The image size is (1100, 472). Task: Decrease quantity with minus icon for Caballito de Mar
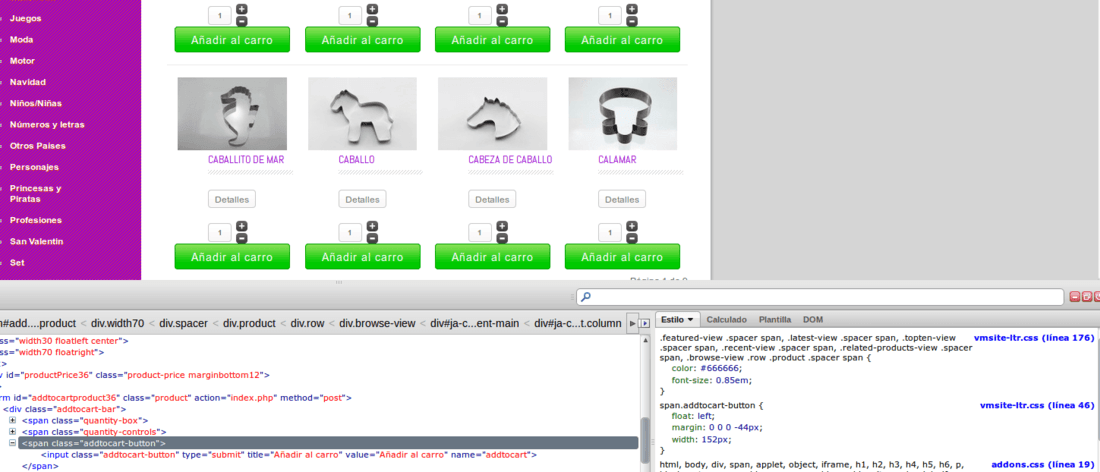pos(242,238)
